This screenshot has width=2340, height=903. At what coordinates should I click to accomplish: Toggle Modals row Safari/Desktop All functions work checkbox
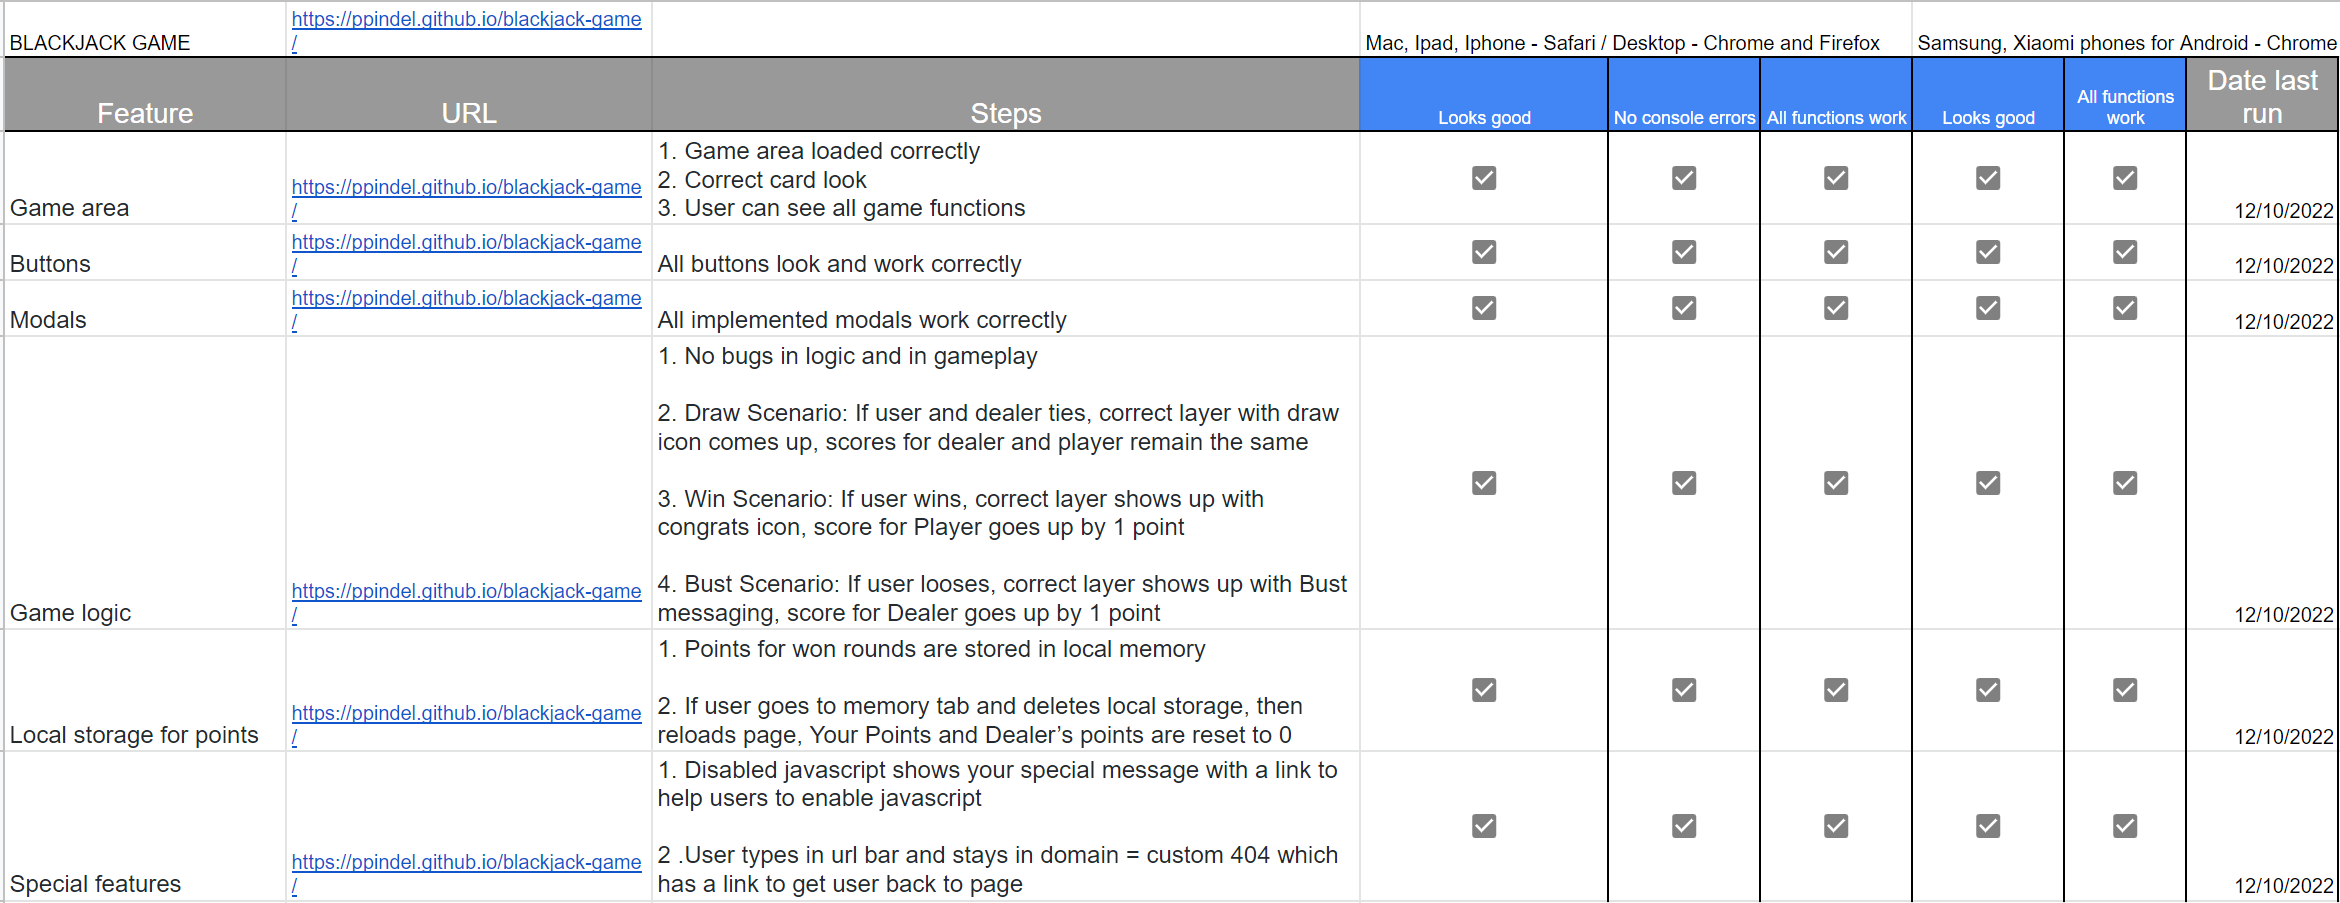point(1836,308)
